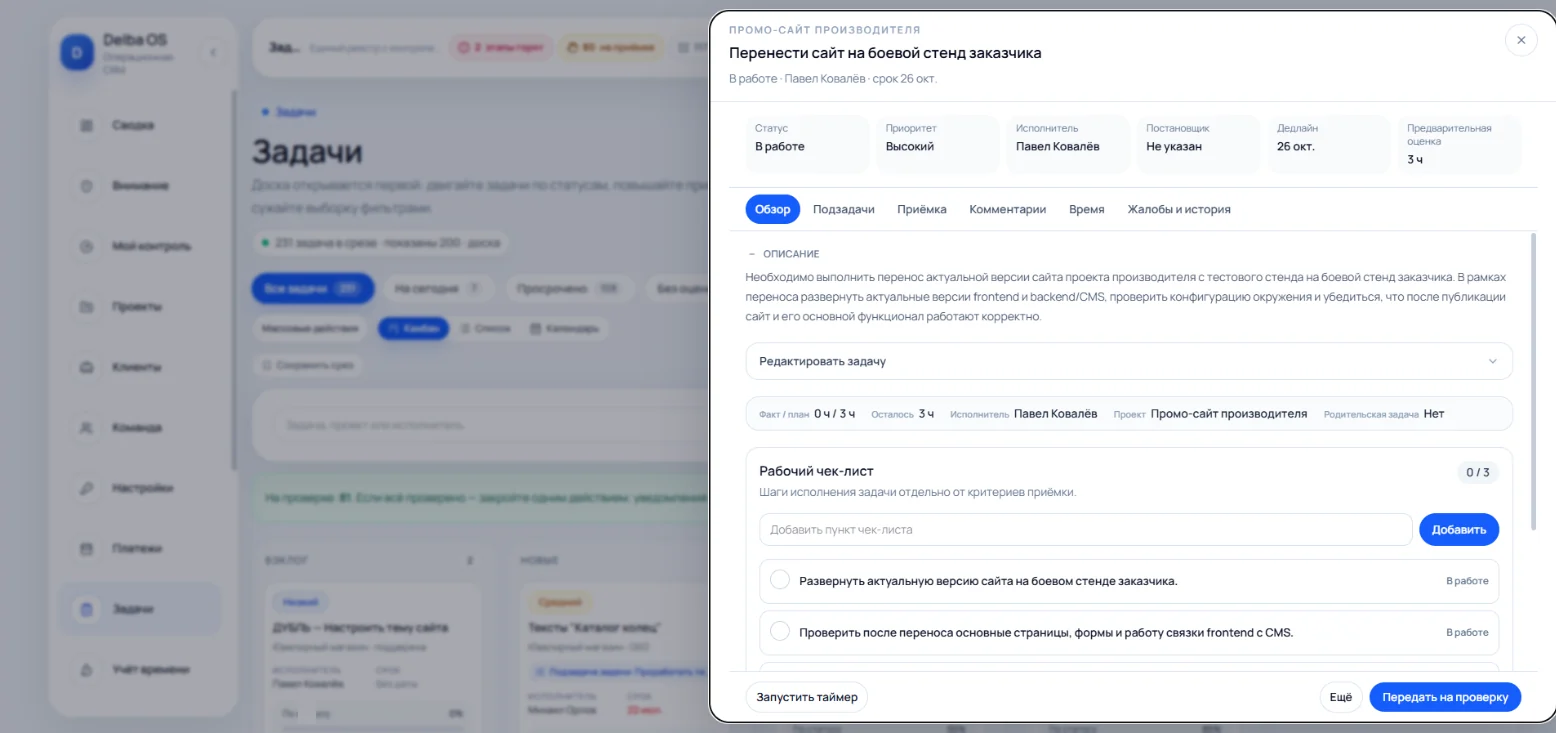Open the Ещё menu
Screen dimensions: 1556x733
point(1341,697)
